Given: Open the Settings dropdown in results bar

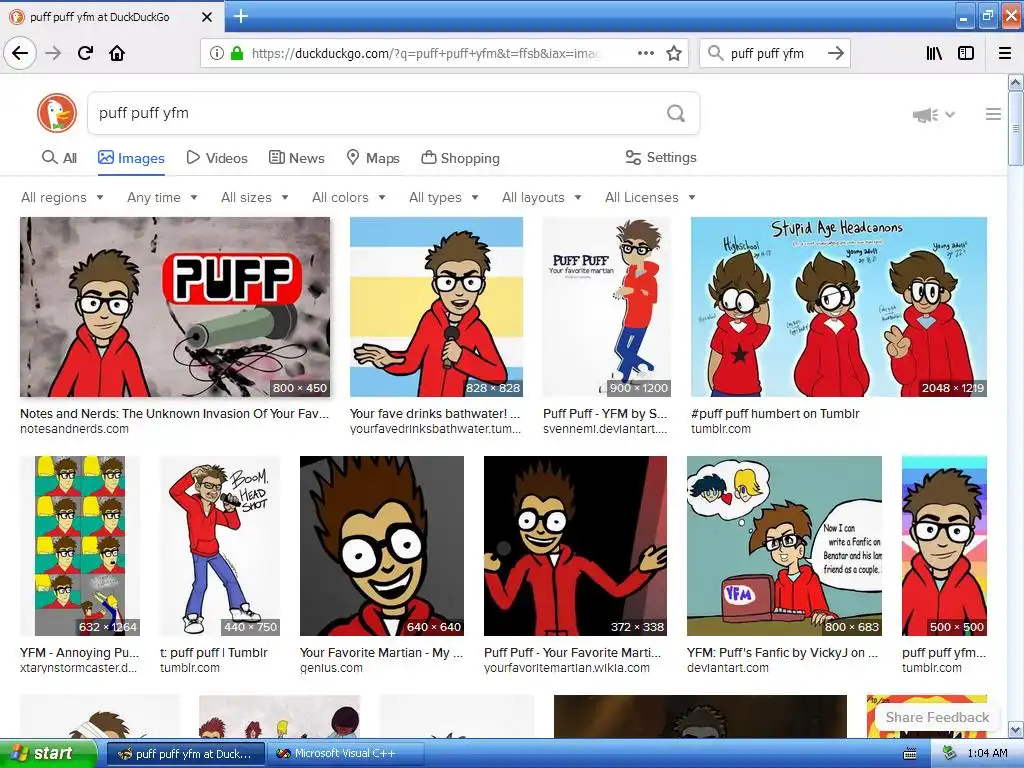Looking at the screenshot, I should (x=661, y=157).
